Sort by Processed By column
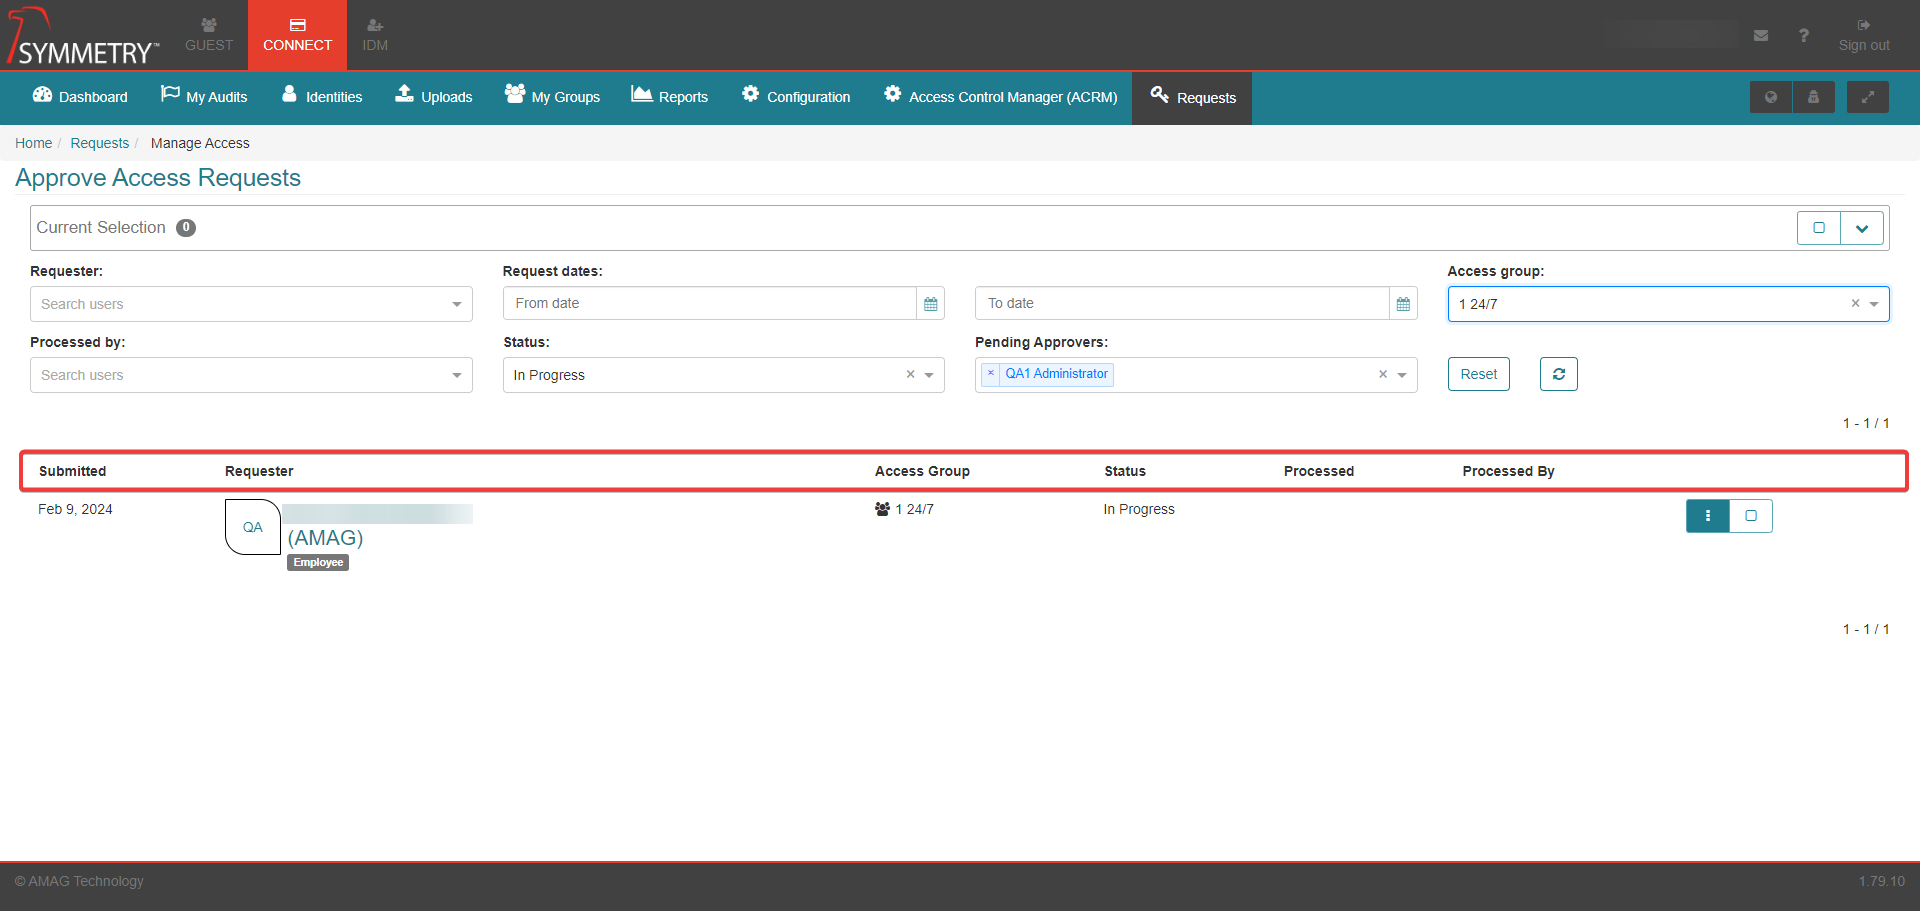 point(1508,471)
